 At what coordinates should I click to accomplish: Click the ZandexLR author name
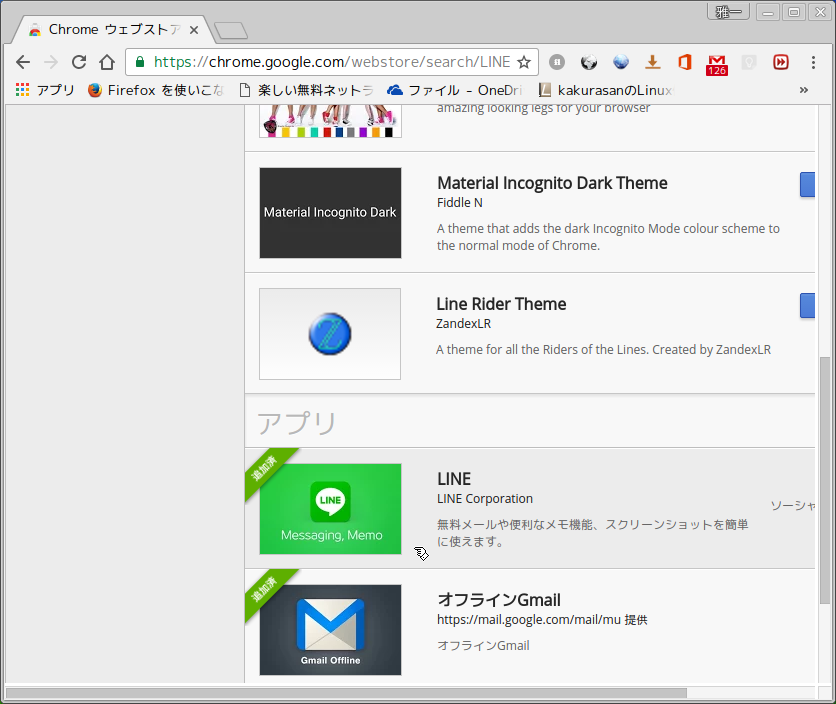463,324
